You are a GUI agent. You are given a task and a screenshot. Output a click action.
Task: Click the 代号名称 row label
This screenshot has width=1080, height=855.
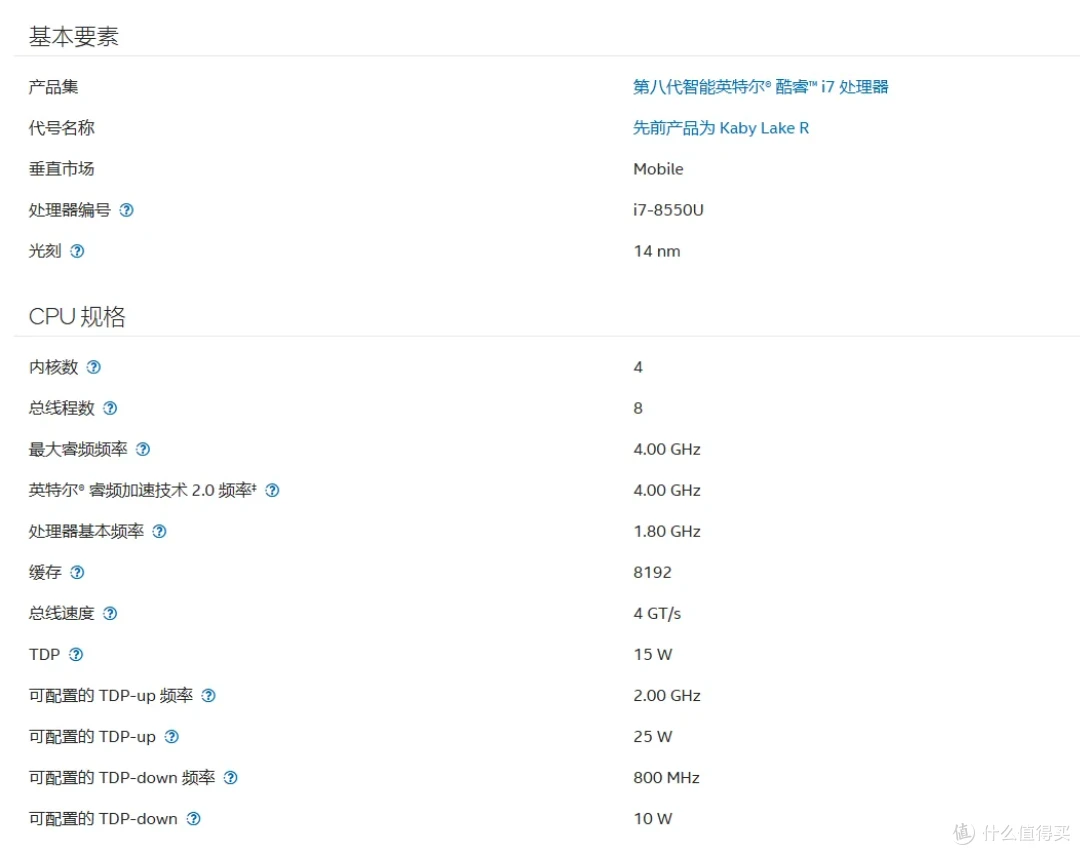(61, 128)
